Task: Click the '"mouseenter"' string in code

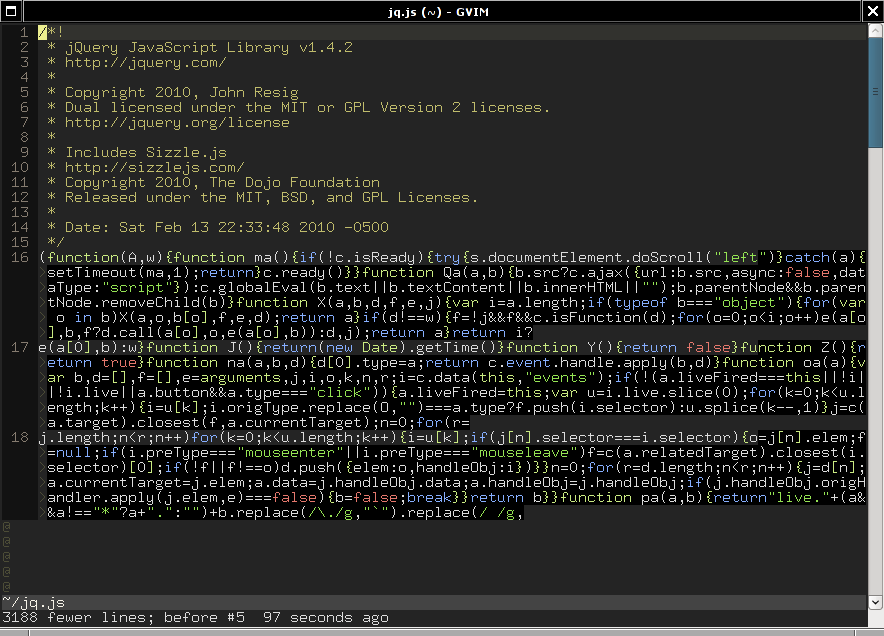Action: pos(289,453)
